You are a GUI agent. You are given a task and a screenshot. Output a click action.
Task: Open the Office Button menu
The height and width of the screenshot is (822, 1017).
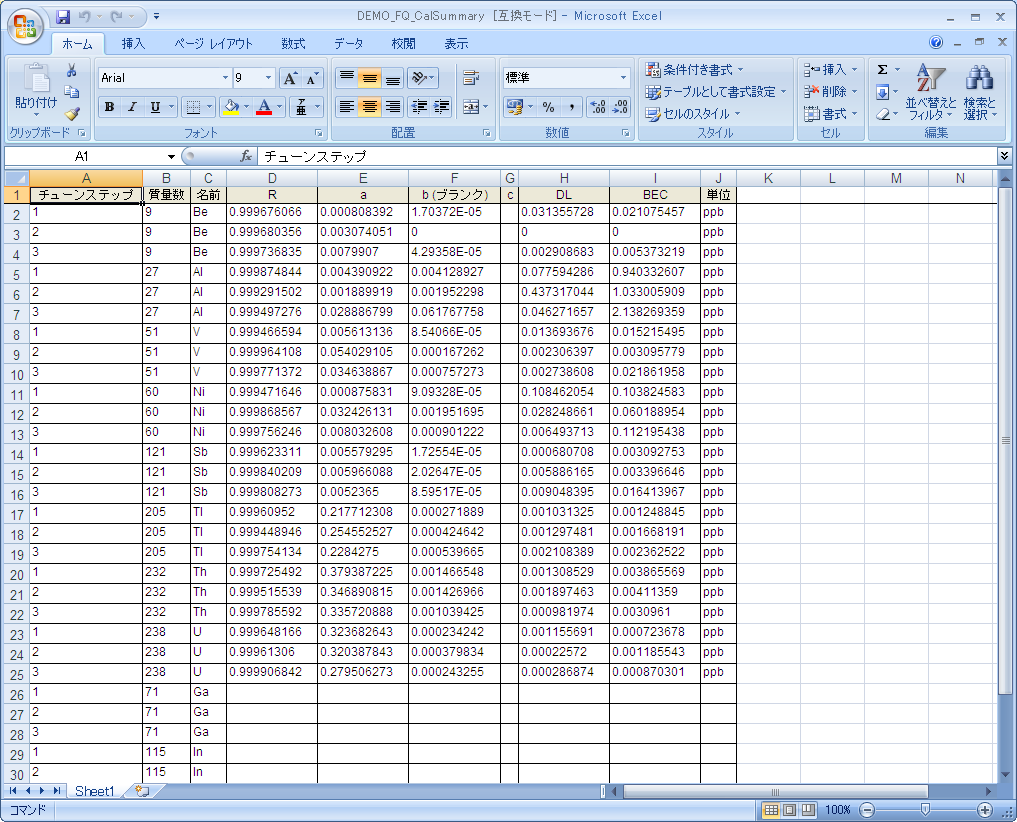coord(25,27)
